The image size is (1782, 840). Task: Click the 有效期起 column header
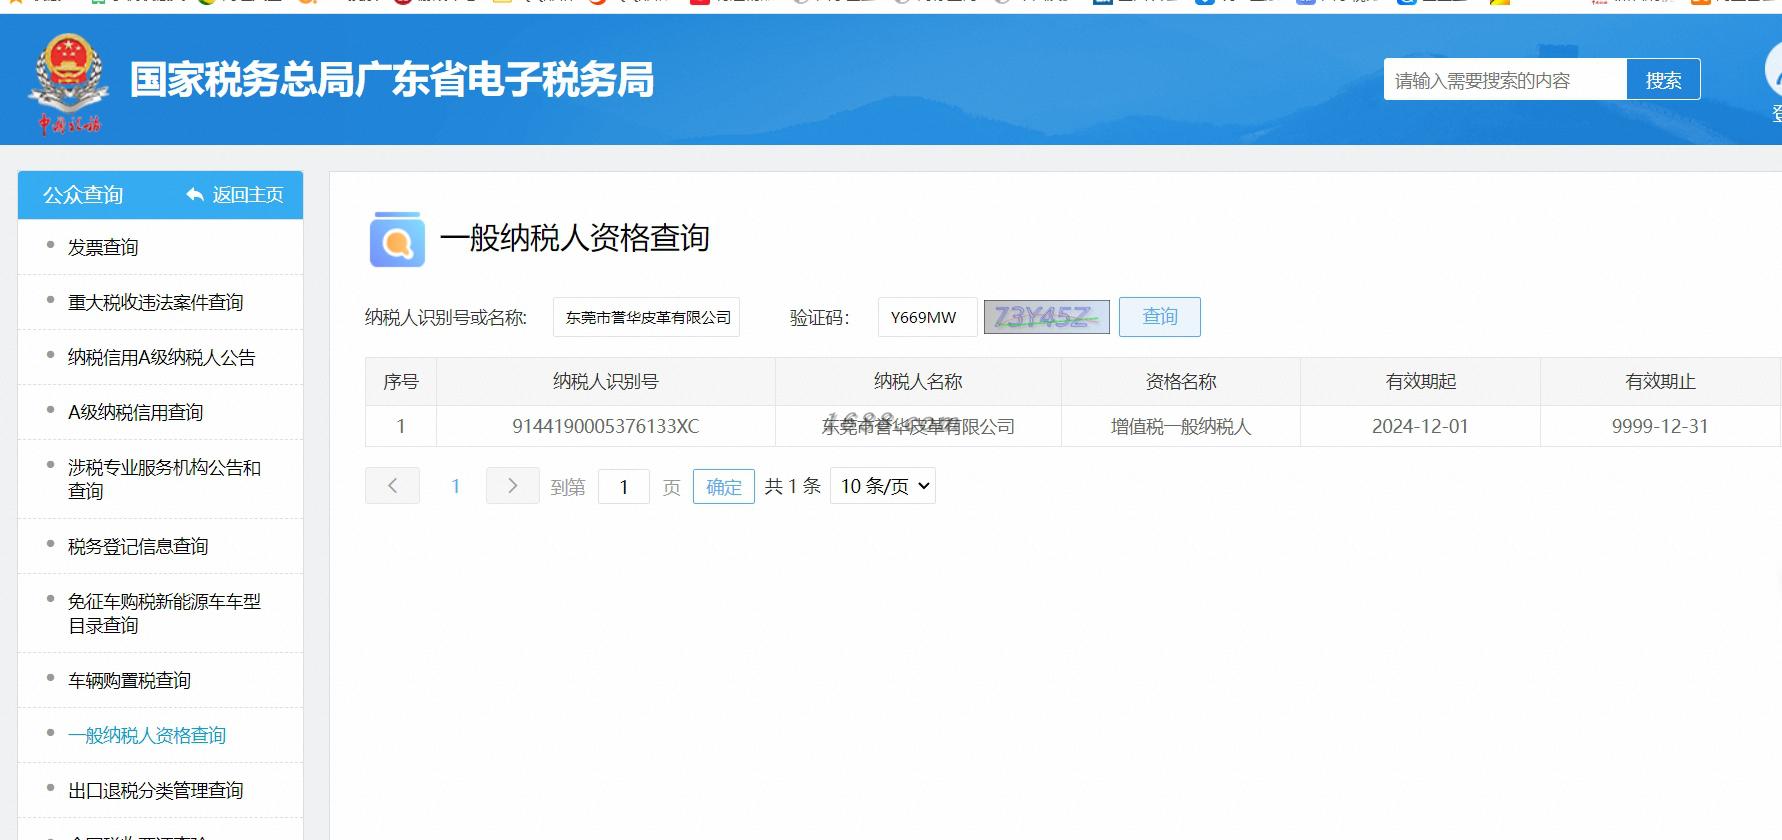1420,382
